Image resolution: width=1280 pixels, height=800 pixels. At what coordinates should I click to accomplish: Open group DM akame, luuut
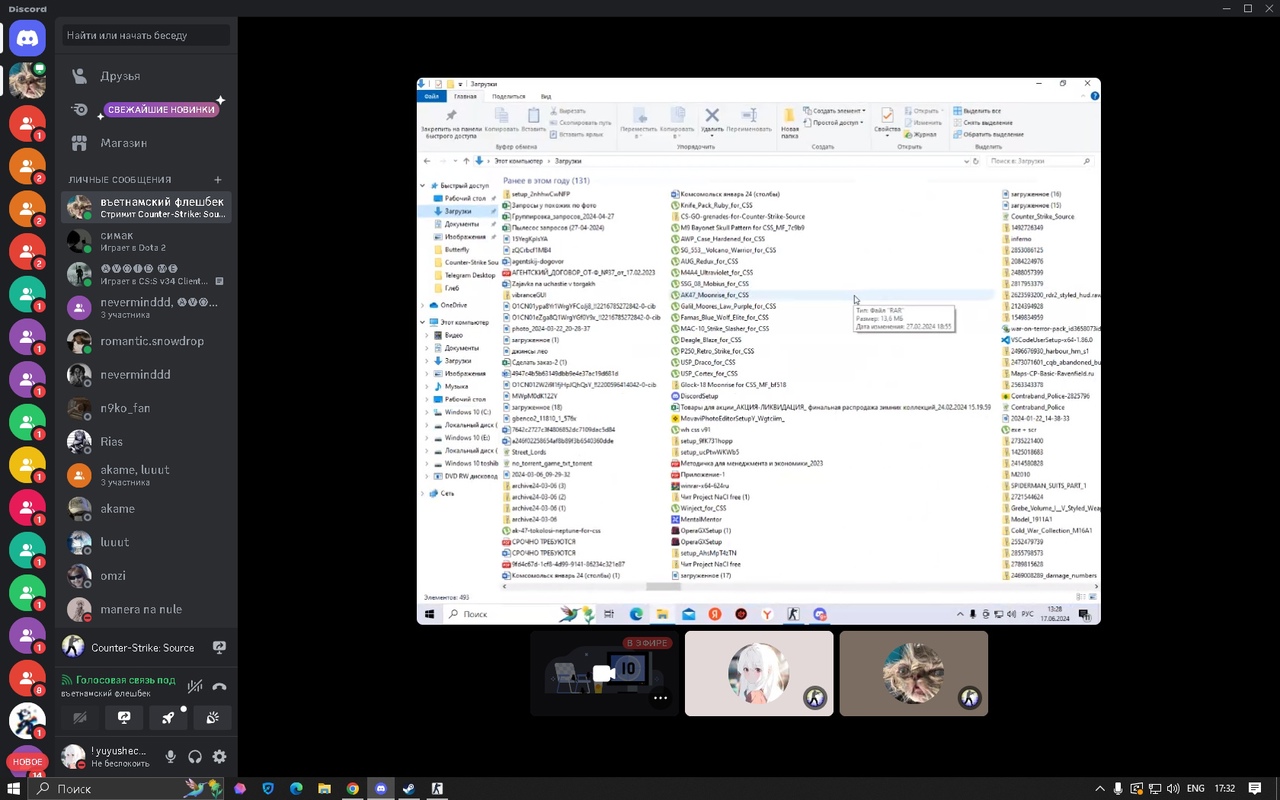click(x=146, y=475)
